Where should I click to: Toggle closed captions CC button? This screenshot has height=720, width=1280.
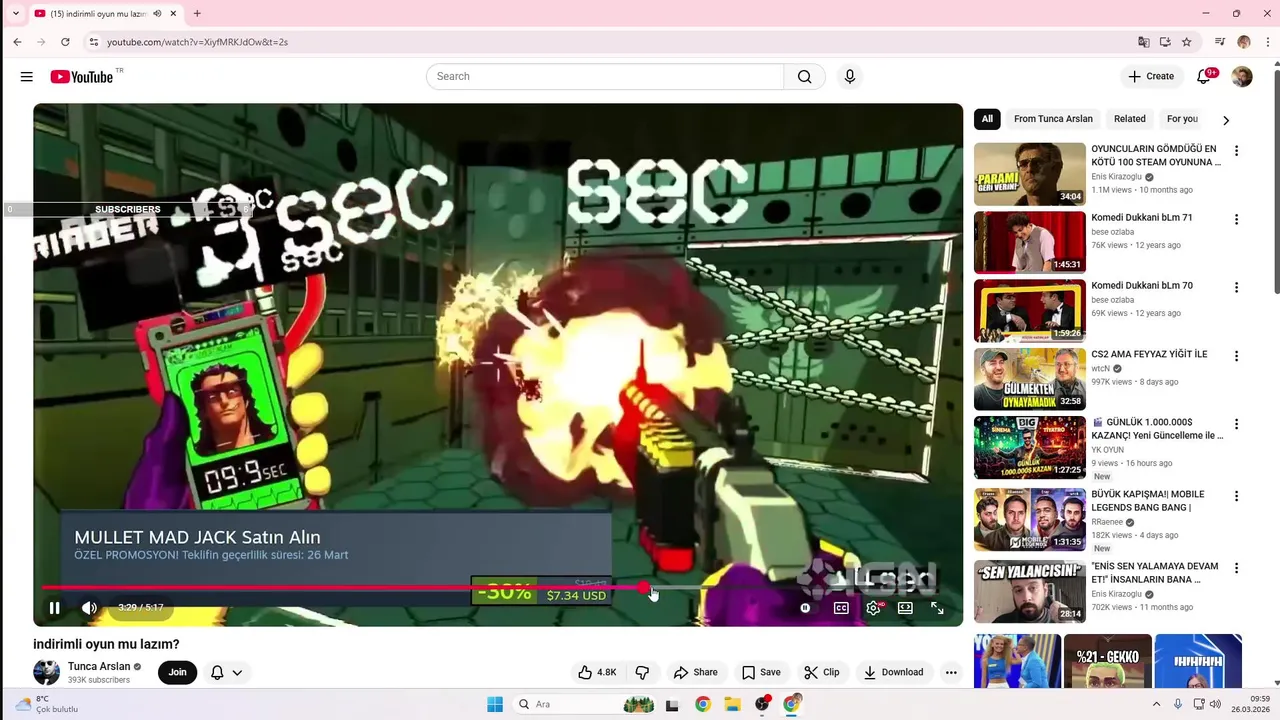click(x=841, y=608)
